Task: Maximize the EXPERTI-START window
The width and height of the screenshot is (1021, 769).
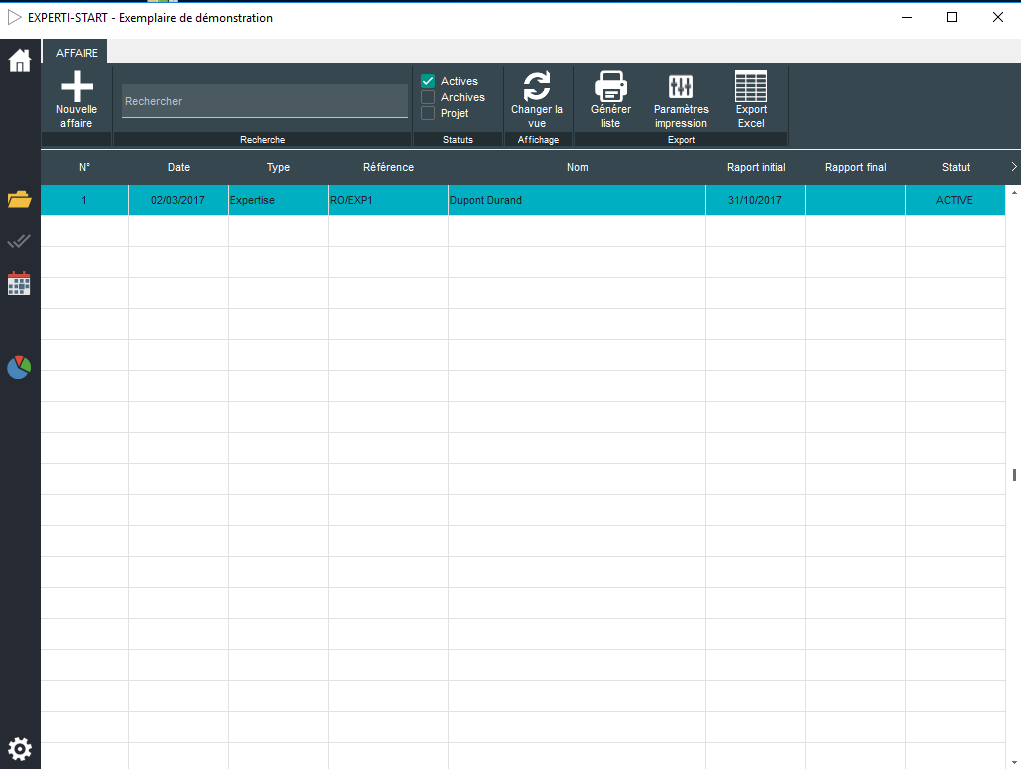Action: [x=952, y=18]
